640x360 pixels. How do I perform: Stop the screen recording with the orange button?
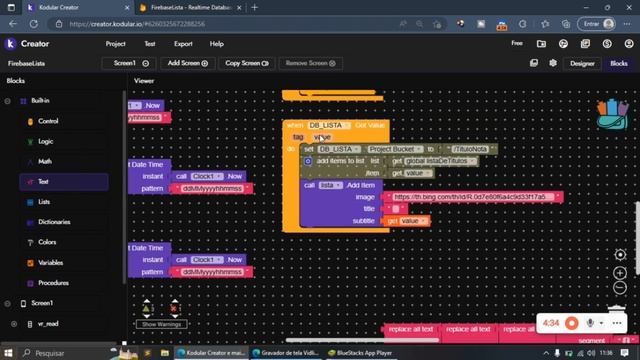571,323
